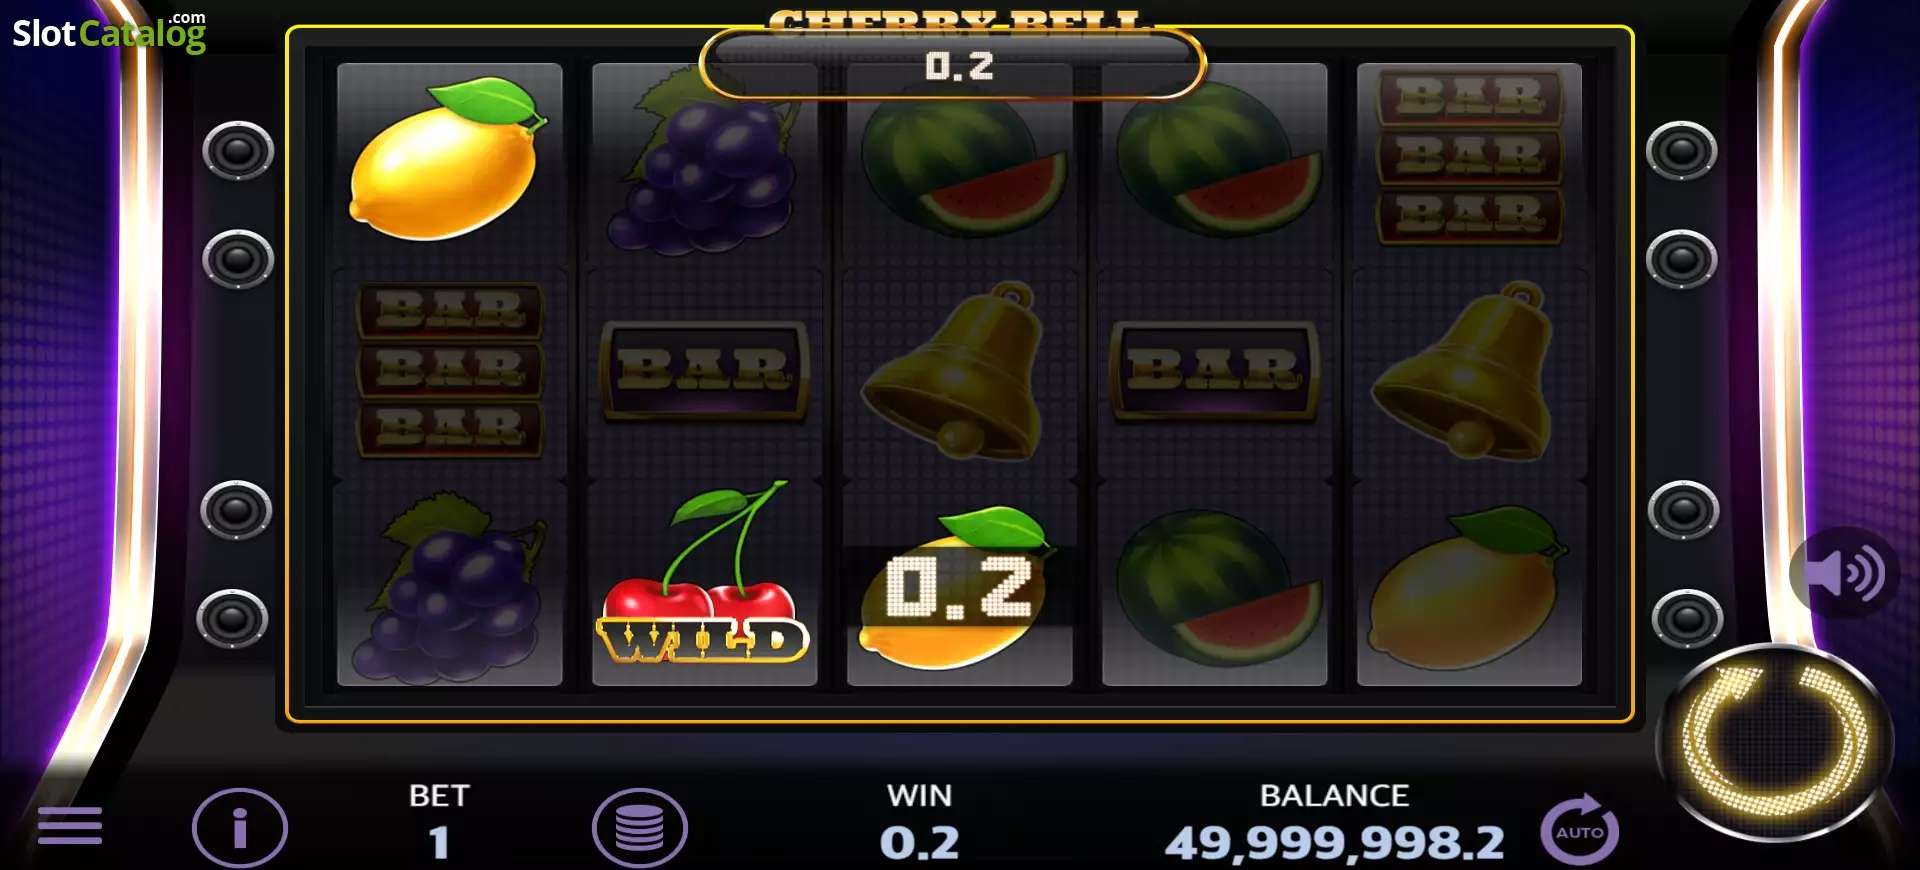This screenshot has width=1920, height=870.
Task: Click the Wild cherry symbol
Action: pyautogui.click(x=704, y=576)
